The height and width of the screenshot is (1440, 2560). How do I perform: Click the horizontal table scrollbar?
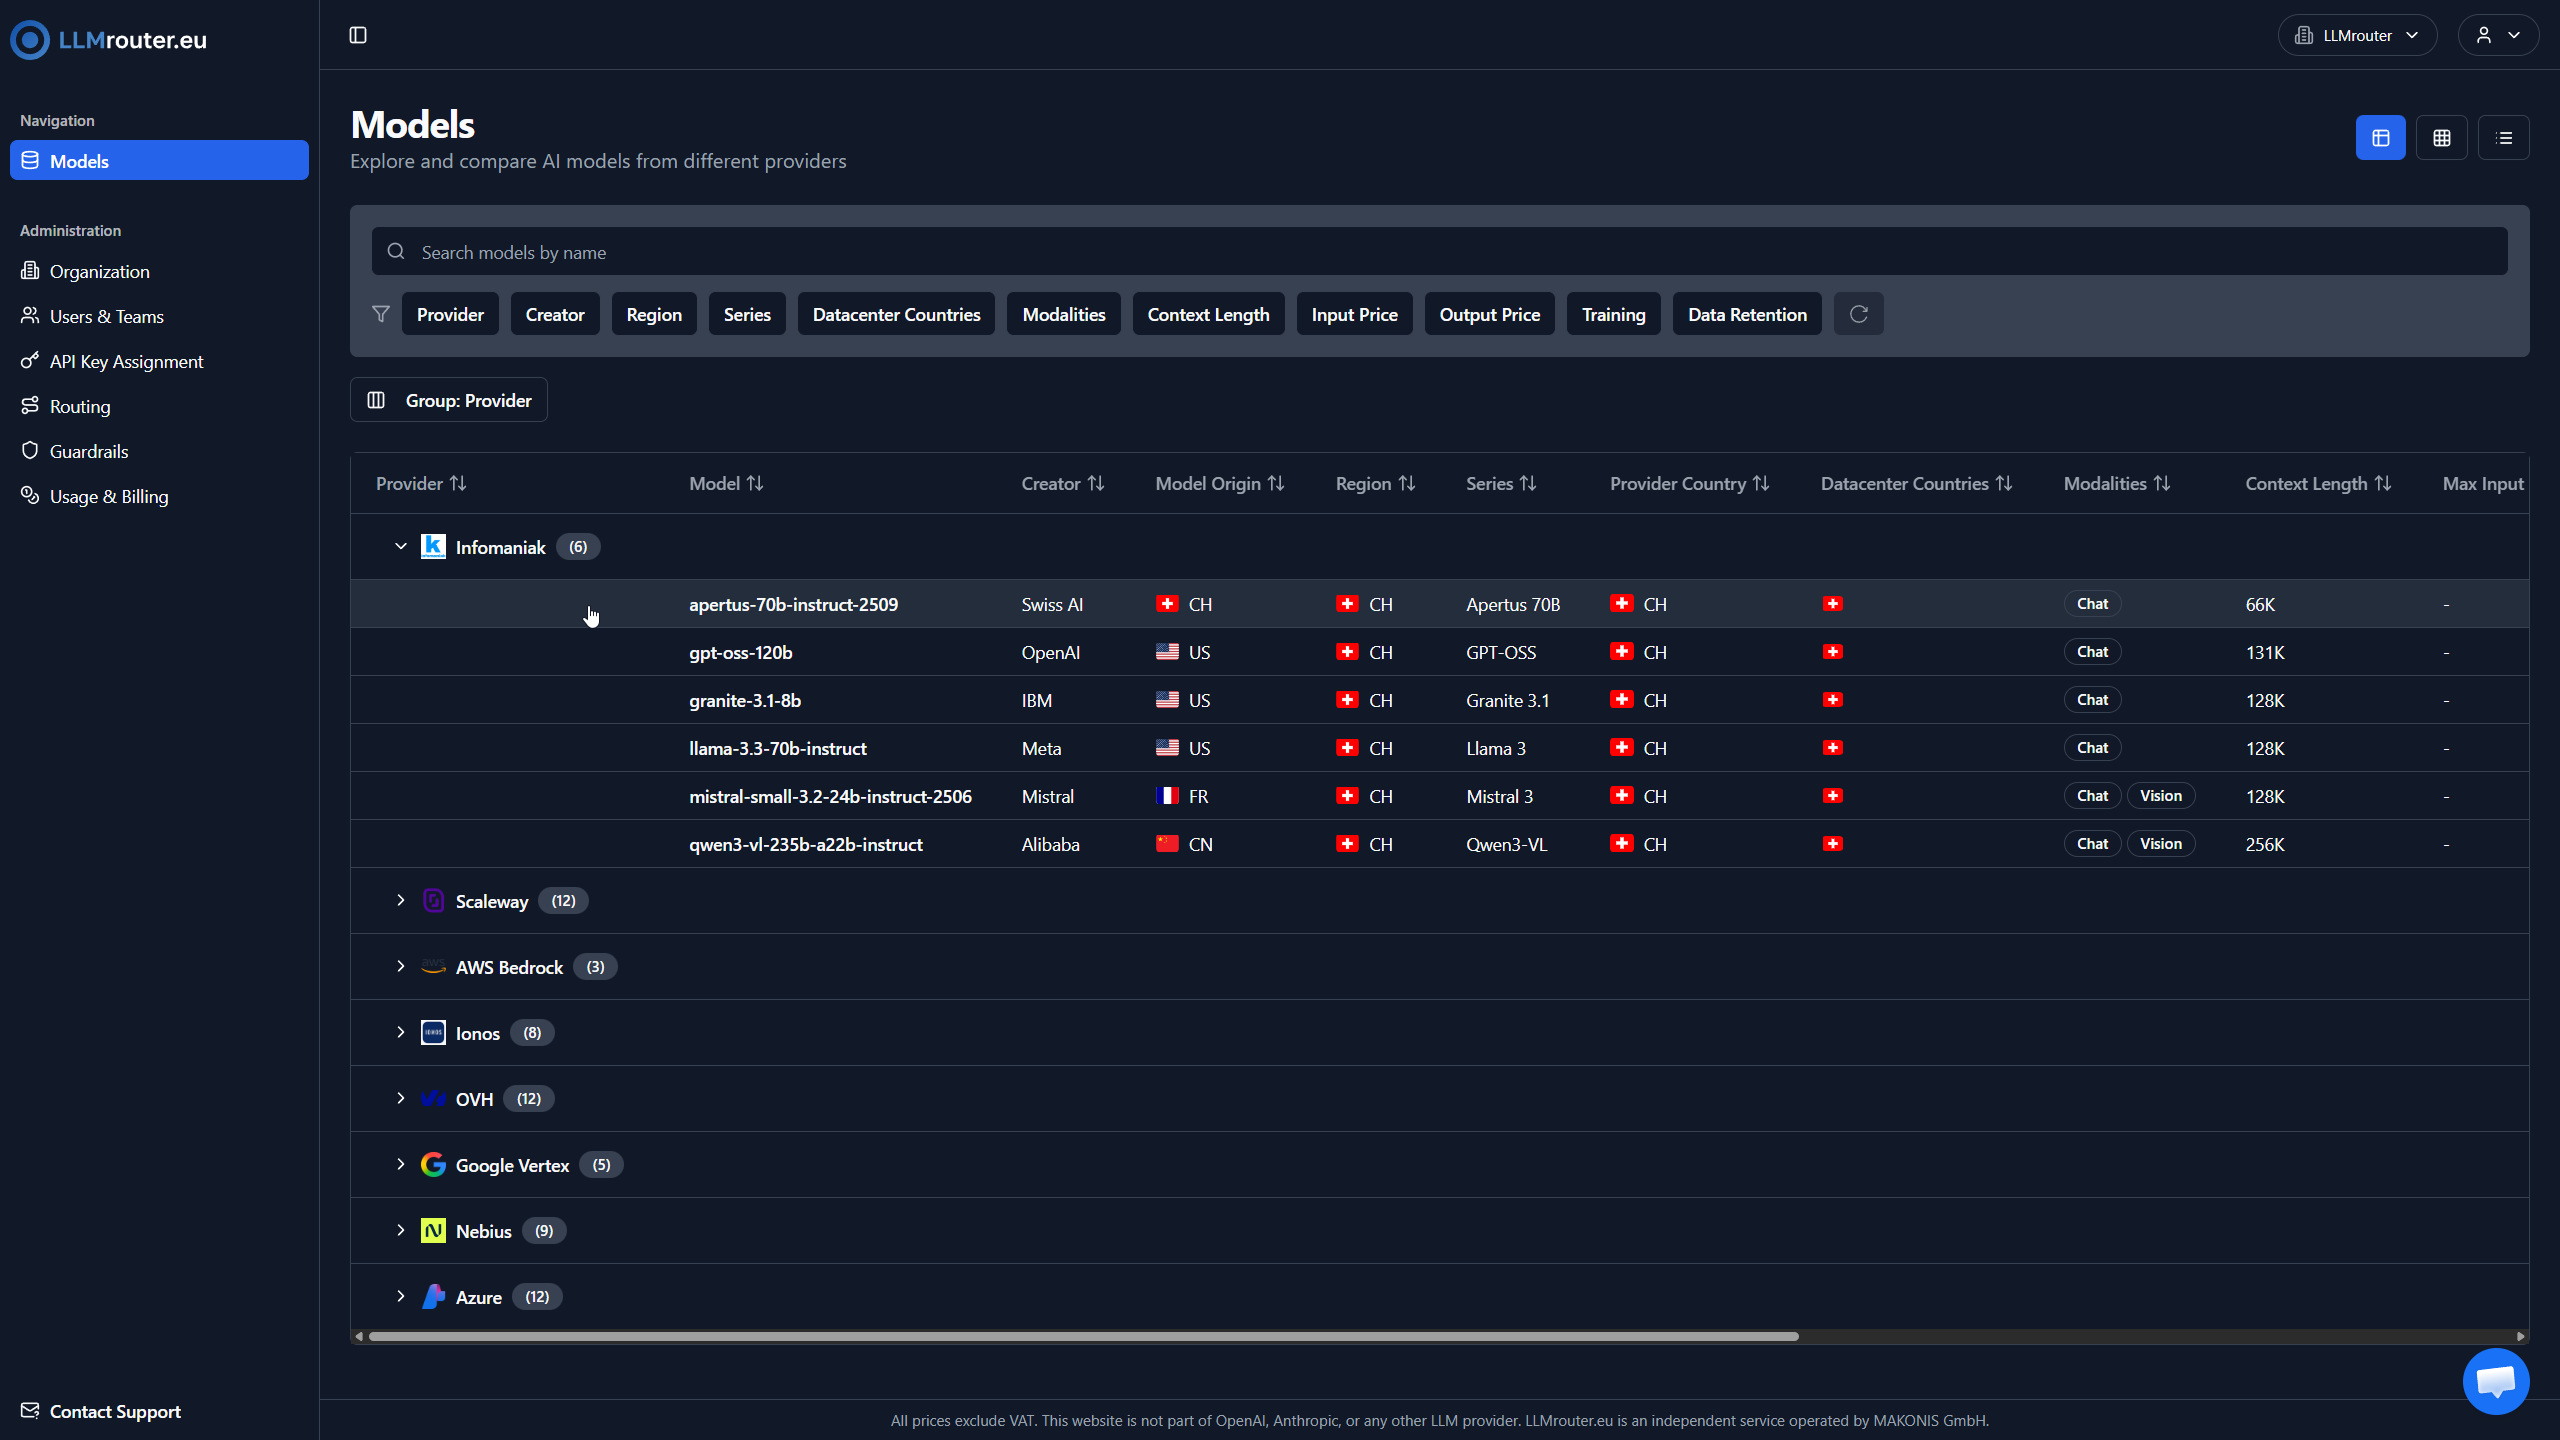coord(1083,1337)
